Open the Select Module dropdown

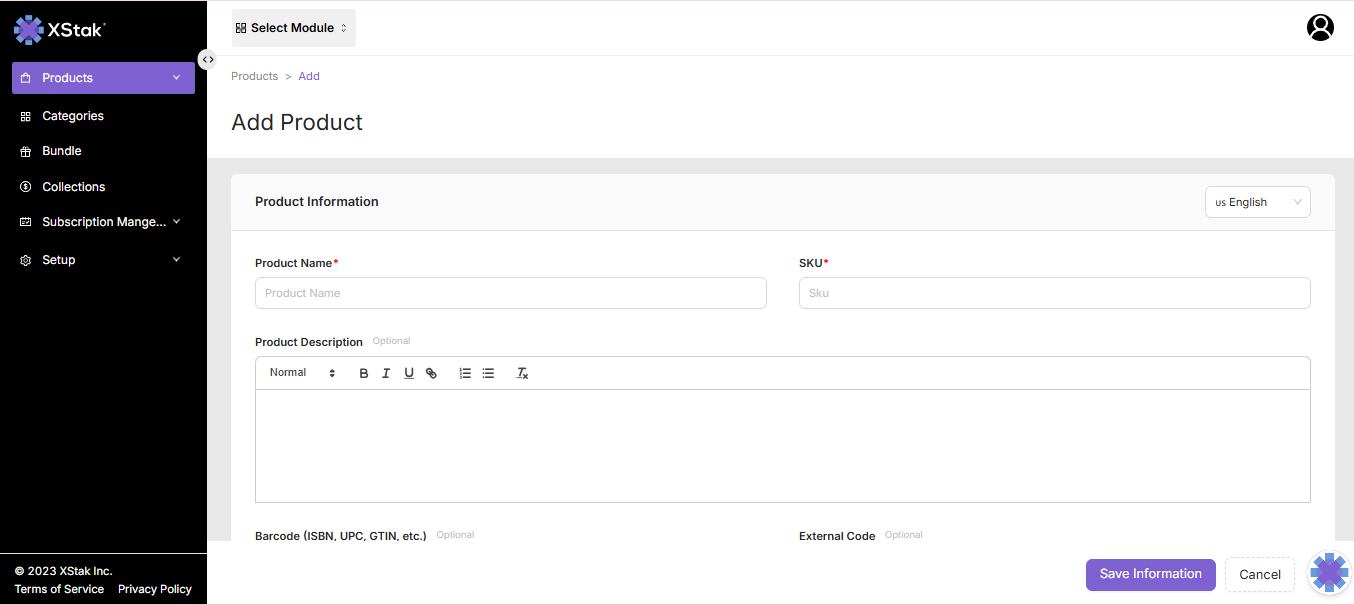coord(293,28)
